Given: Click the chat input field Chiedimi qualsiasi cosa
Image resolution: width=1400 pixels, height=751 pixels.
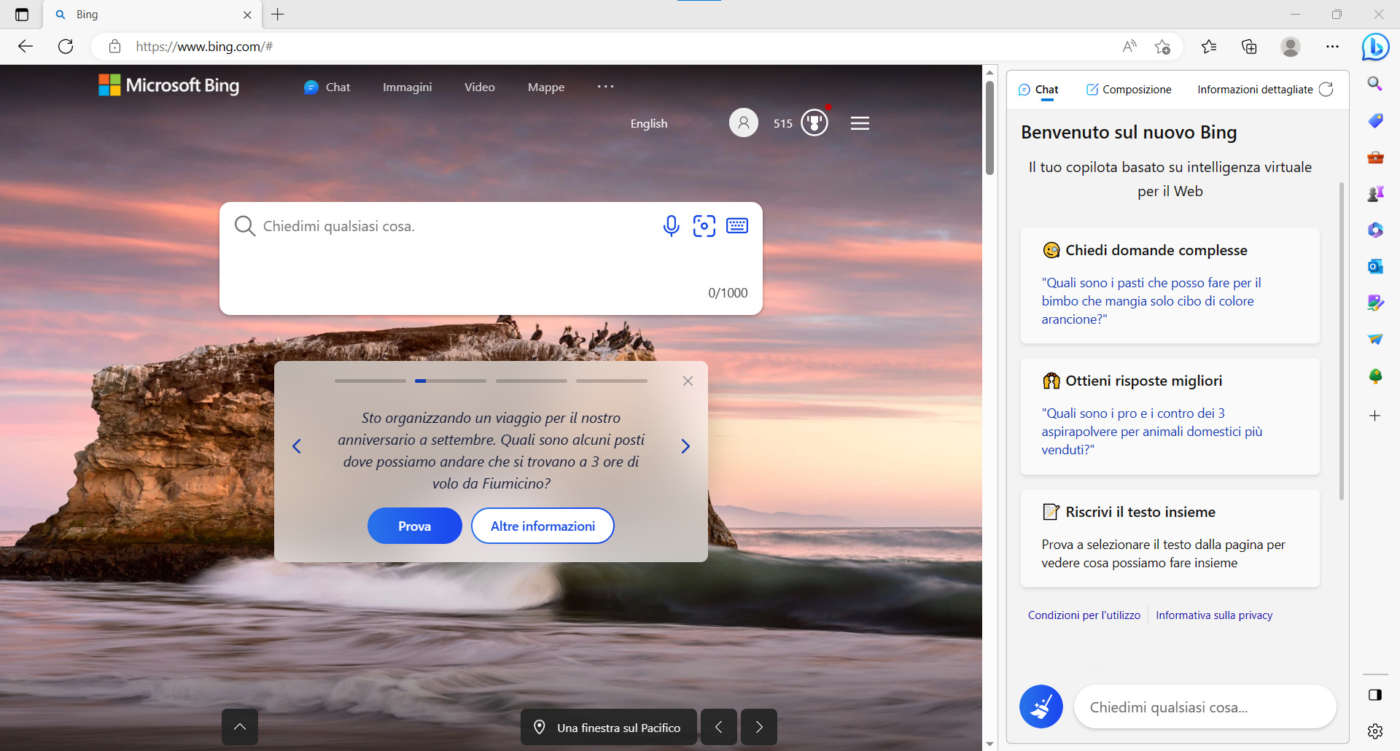Looking at the screenshot, I should click(x=1204, y=707).
